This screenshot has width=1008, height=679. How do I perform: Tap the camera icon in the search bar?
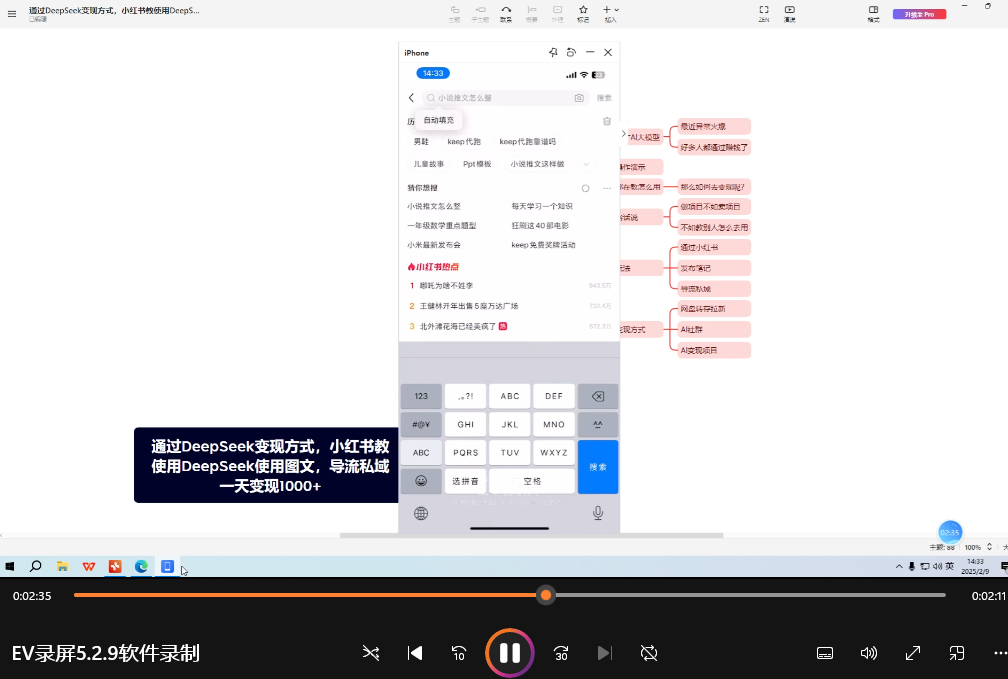tap(579, 98)
